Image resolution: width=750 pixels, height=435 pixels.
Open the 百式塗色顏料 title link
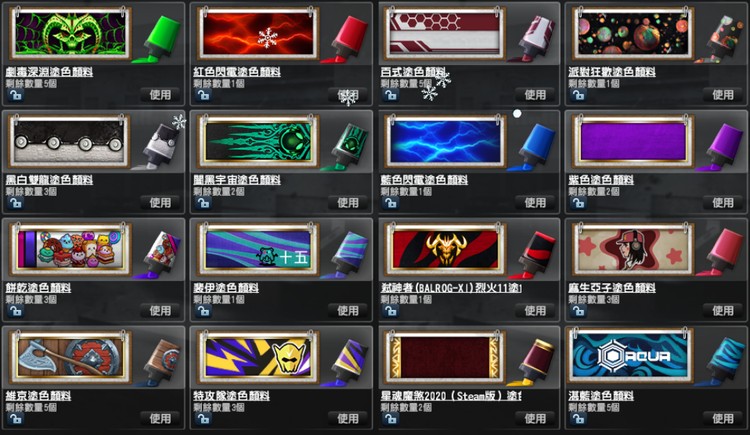(x=413, y=72)
